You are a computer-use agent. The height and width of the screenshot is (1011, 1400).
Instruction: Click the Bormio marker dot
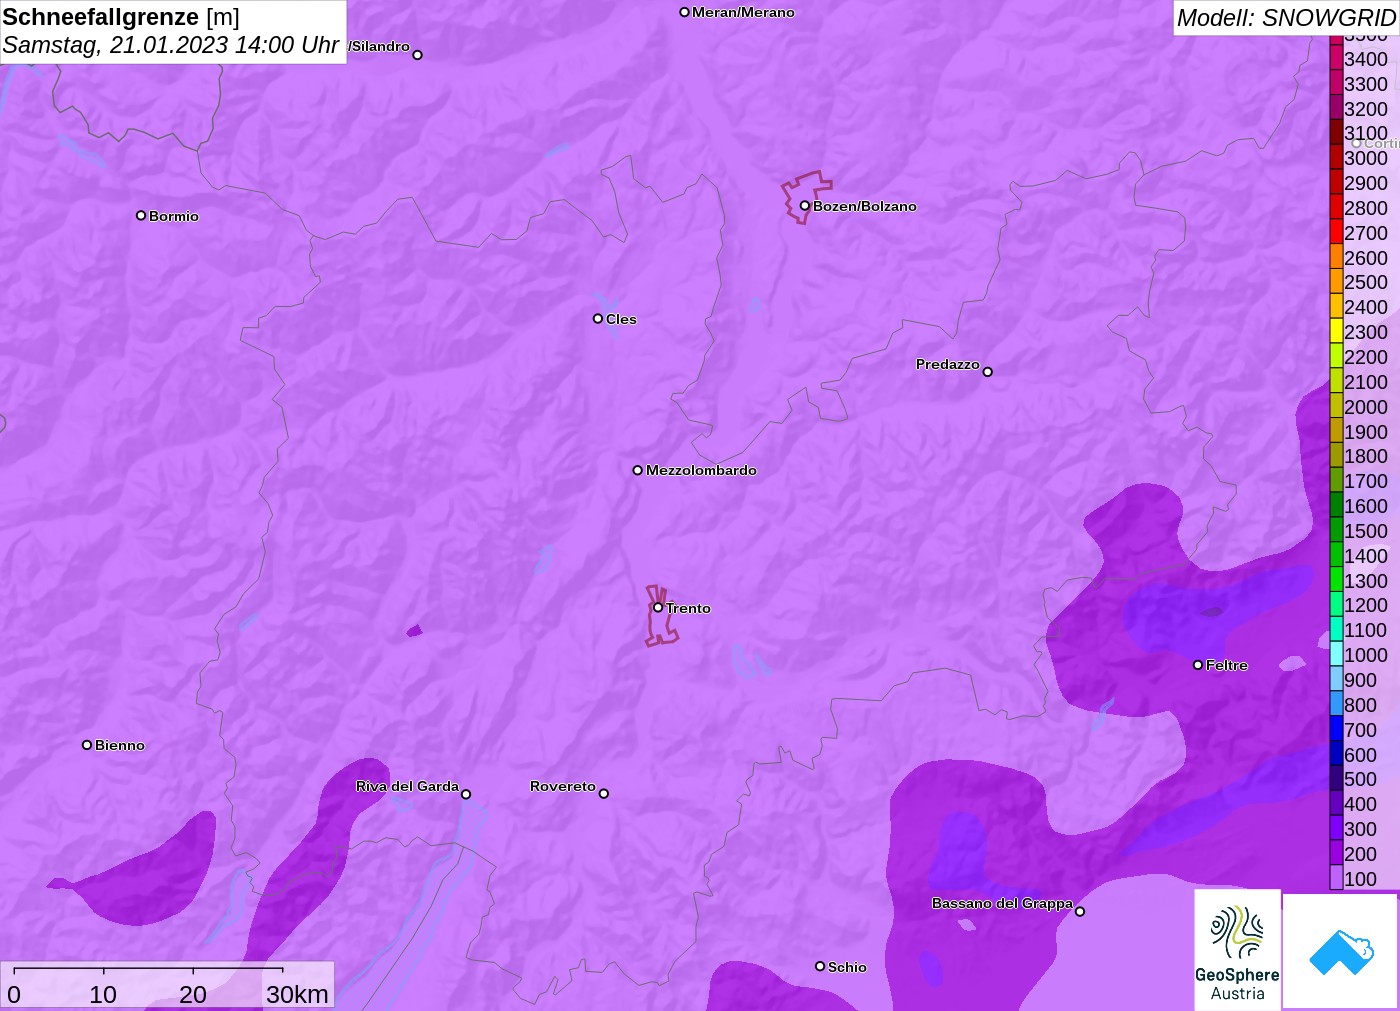(x=141, y=215)
